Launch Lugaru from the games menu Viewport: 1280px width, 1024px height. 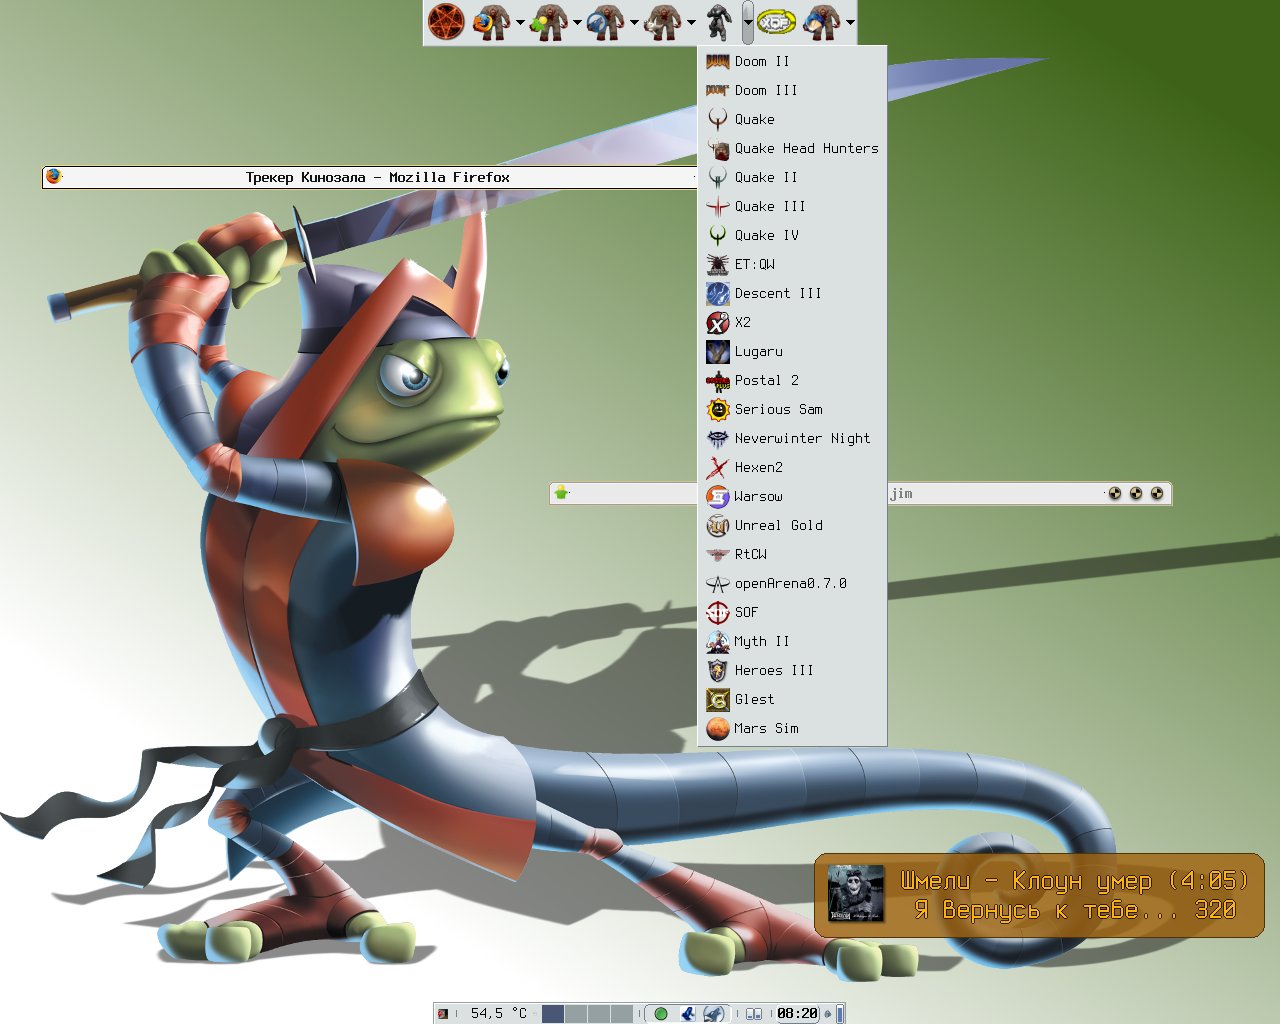click(x=792, y=351)
